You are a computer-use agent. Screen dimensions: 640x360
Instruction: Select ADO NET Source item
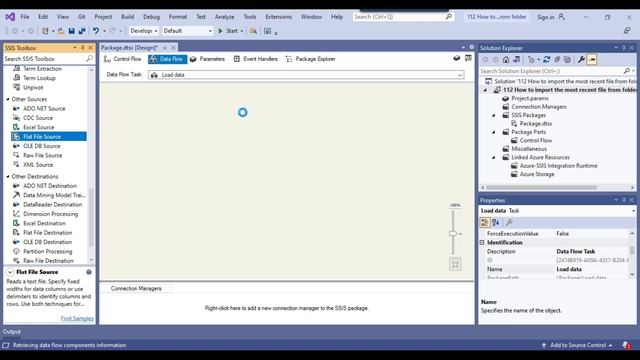click(44, 109)
